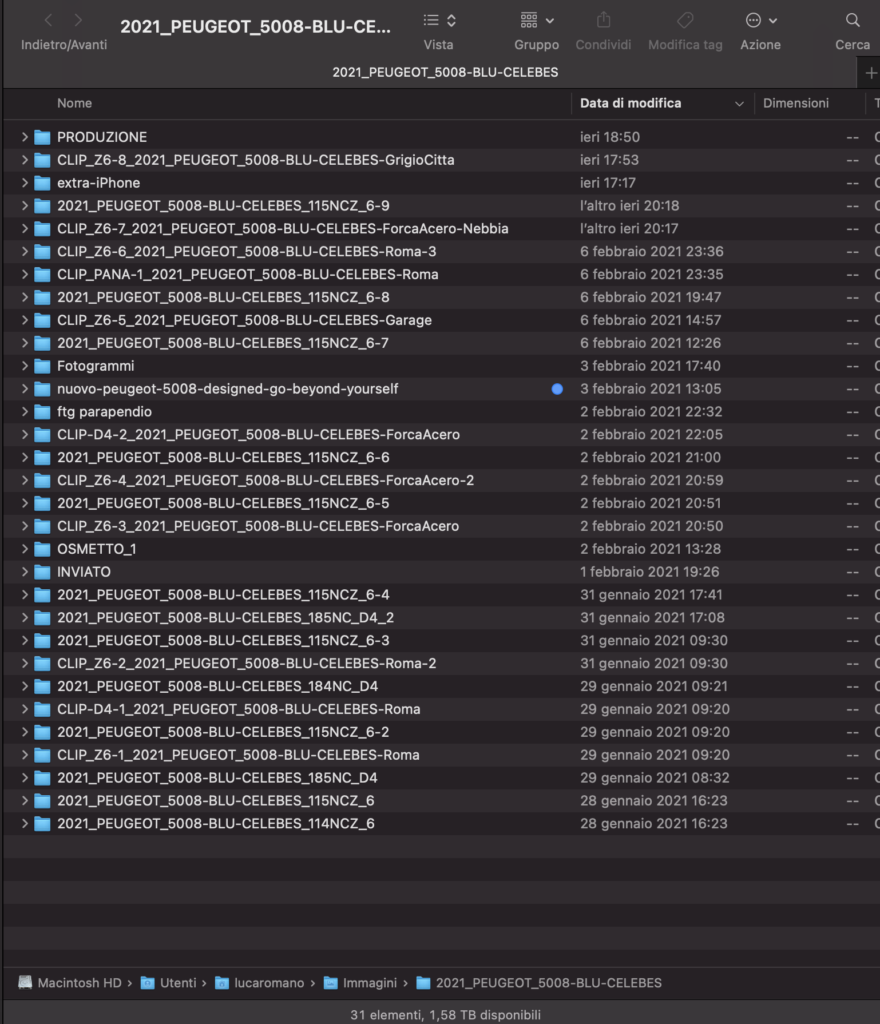Expand the Fotogrammi folder chevron
Screen dimensions: 880x1024
(x=24, y=366)
